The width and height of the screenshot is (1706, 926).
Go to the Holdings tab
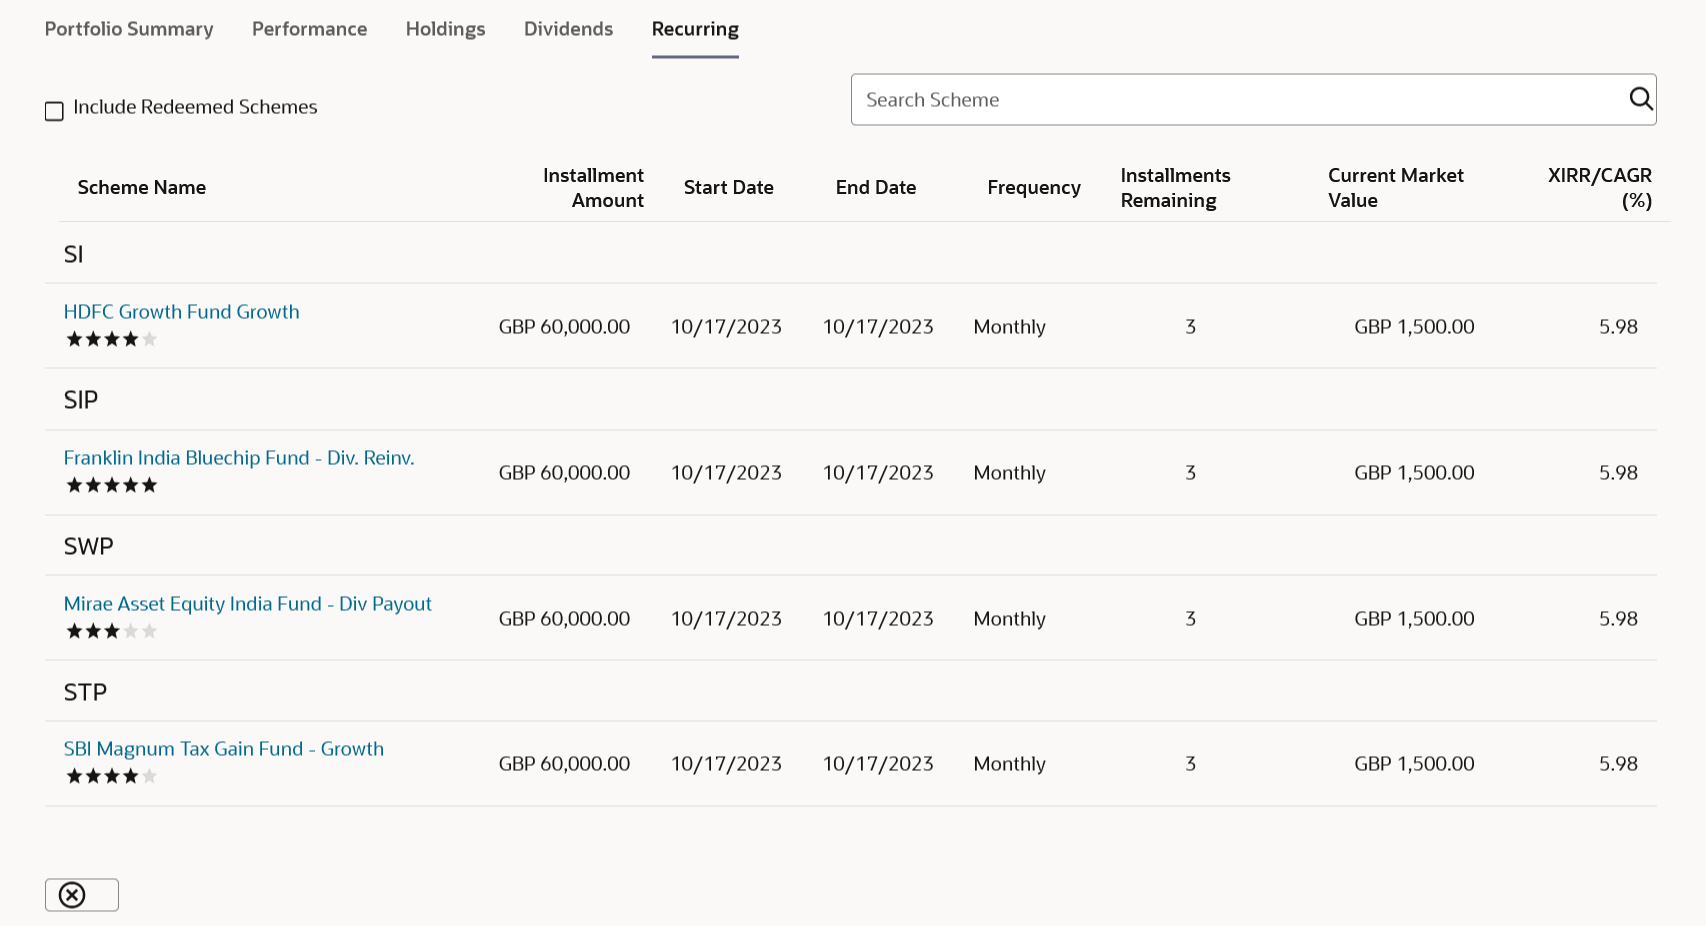pyautogui.click(x=445, y=29)
